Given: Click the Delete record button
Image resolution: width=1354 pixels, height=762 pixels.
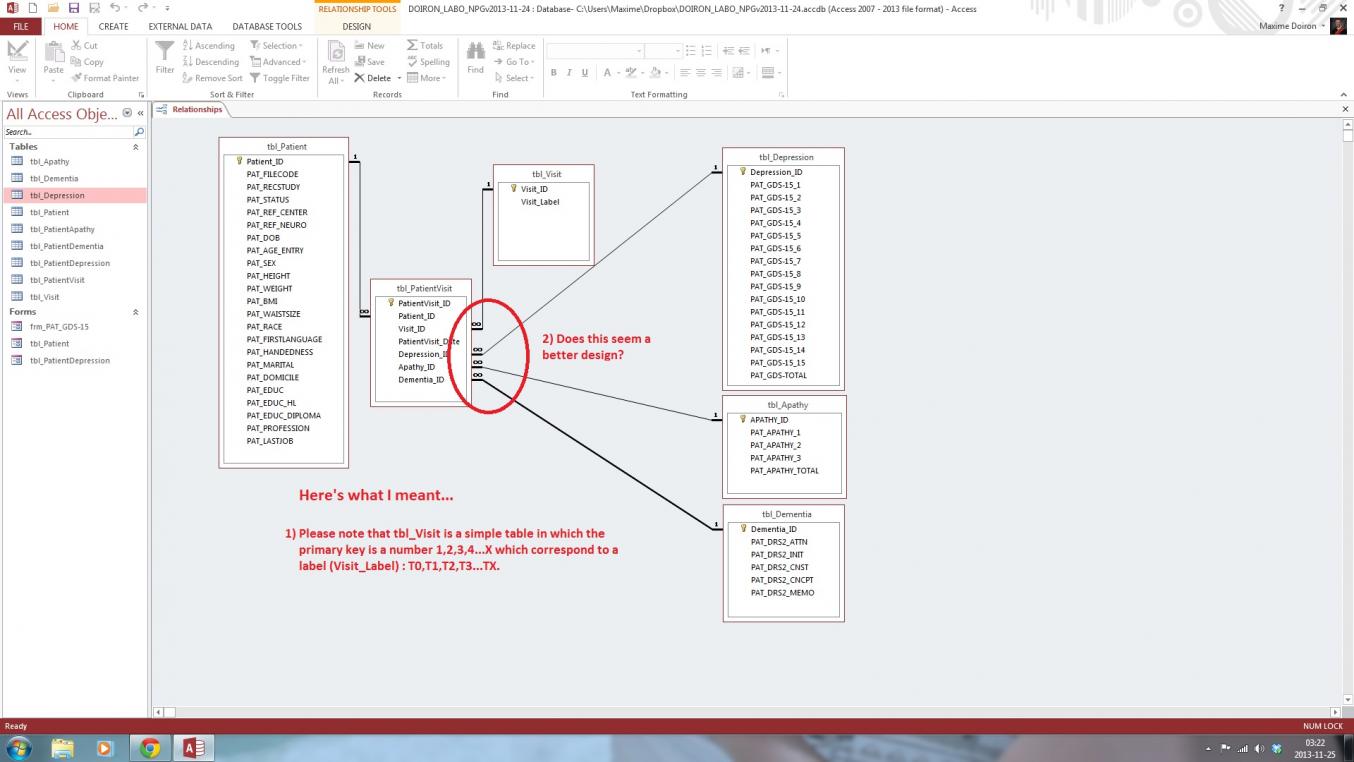Looking at the screenshot, I should 372,78.
